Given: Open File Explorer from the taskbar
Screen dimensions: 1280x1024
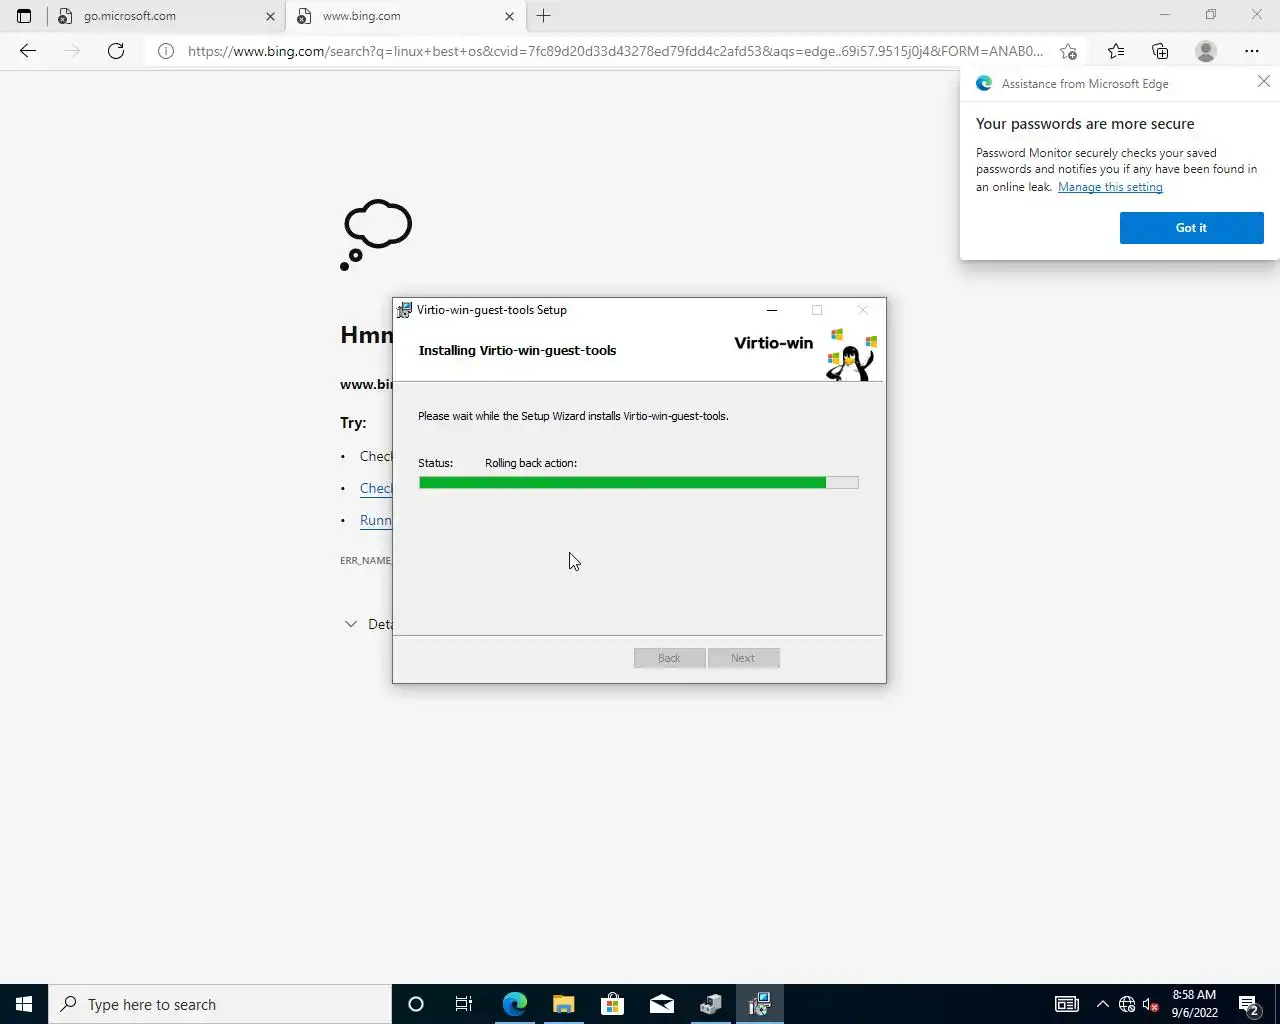Looking at the screenshot, I should click(x=563, y=1004).
